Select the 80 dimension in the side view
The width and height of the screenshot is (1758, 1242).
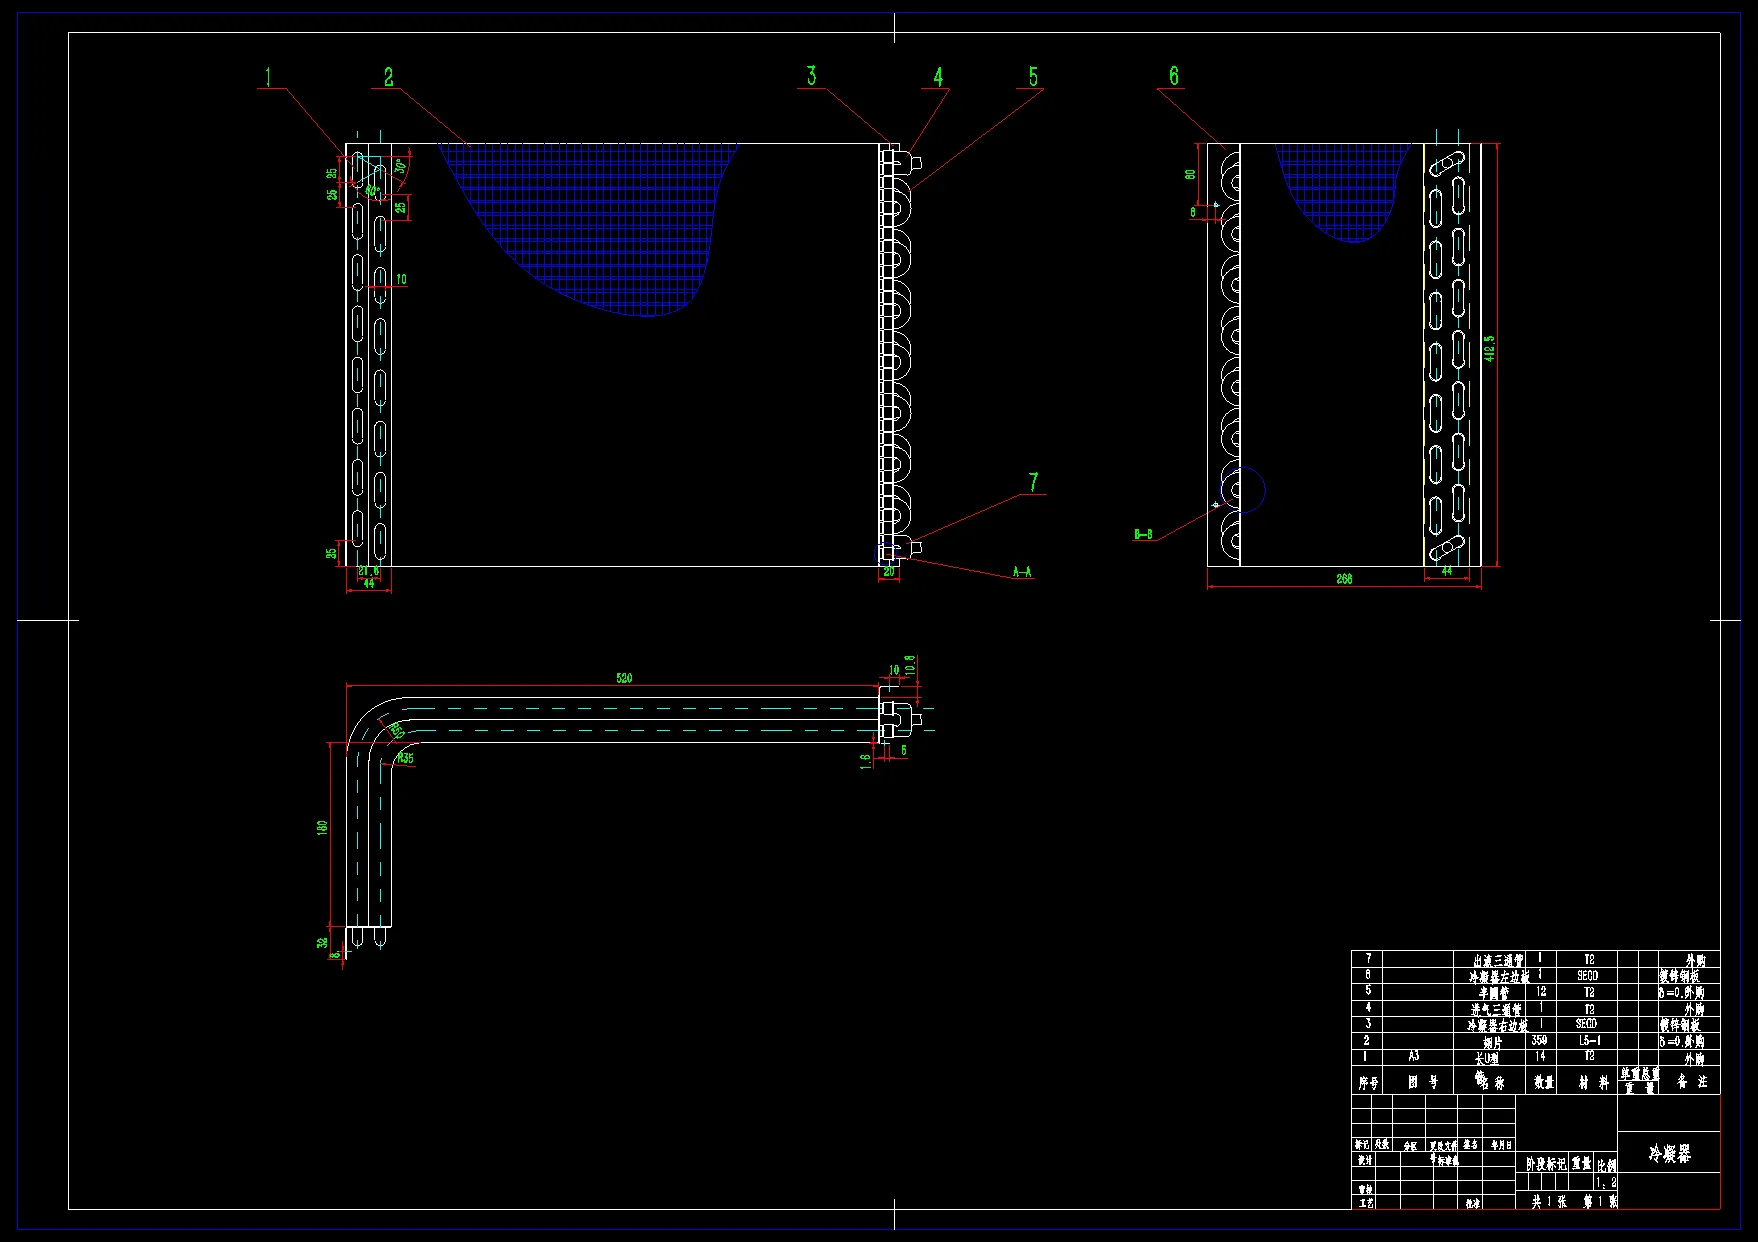click(1190, 174)
